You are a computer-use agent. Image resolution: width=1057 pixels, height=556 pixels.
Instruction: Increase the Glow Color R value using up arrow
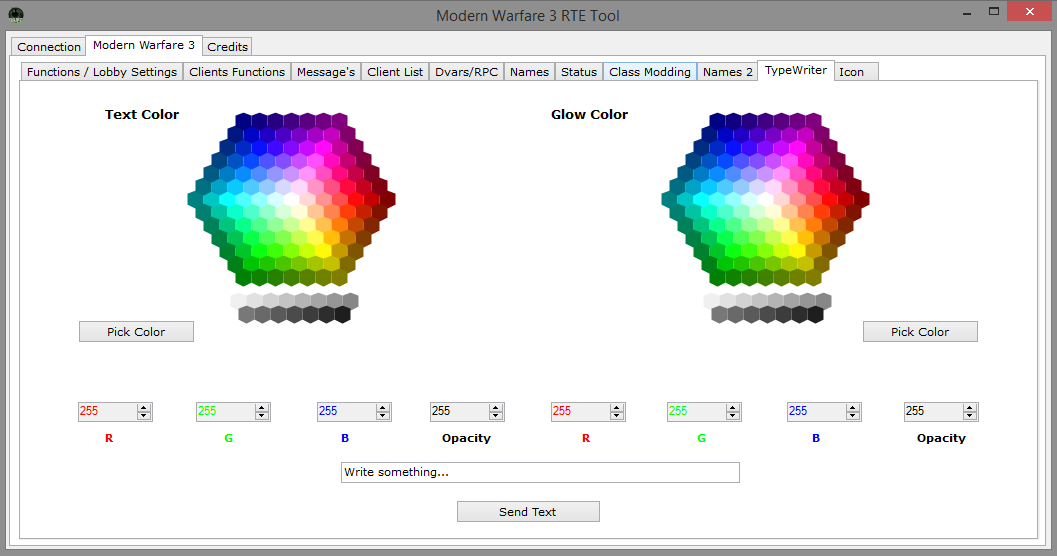(x=616, y=408)
